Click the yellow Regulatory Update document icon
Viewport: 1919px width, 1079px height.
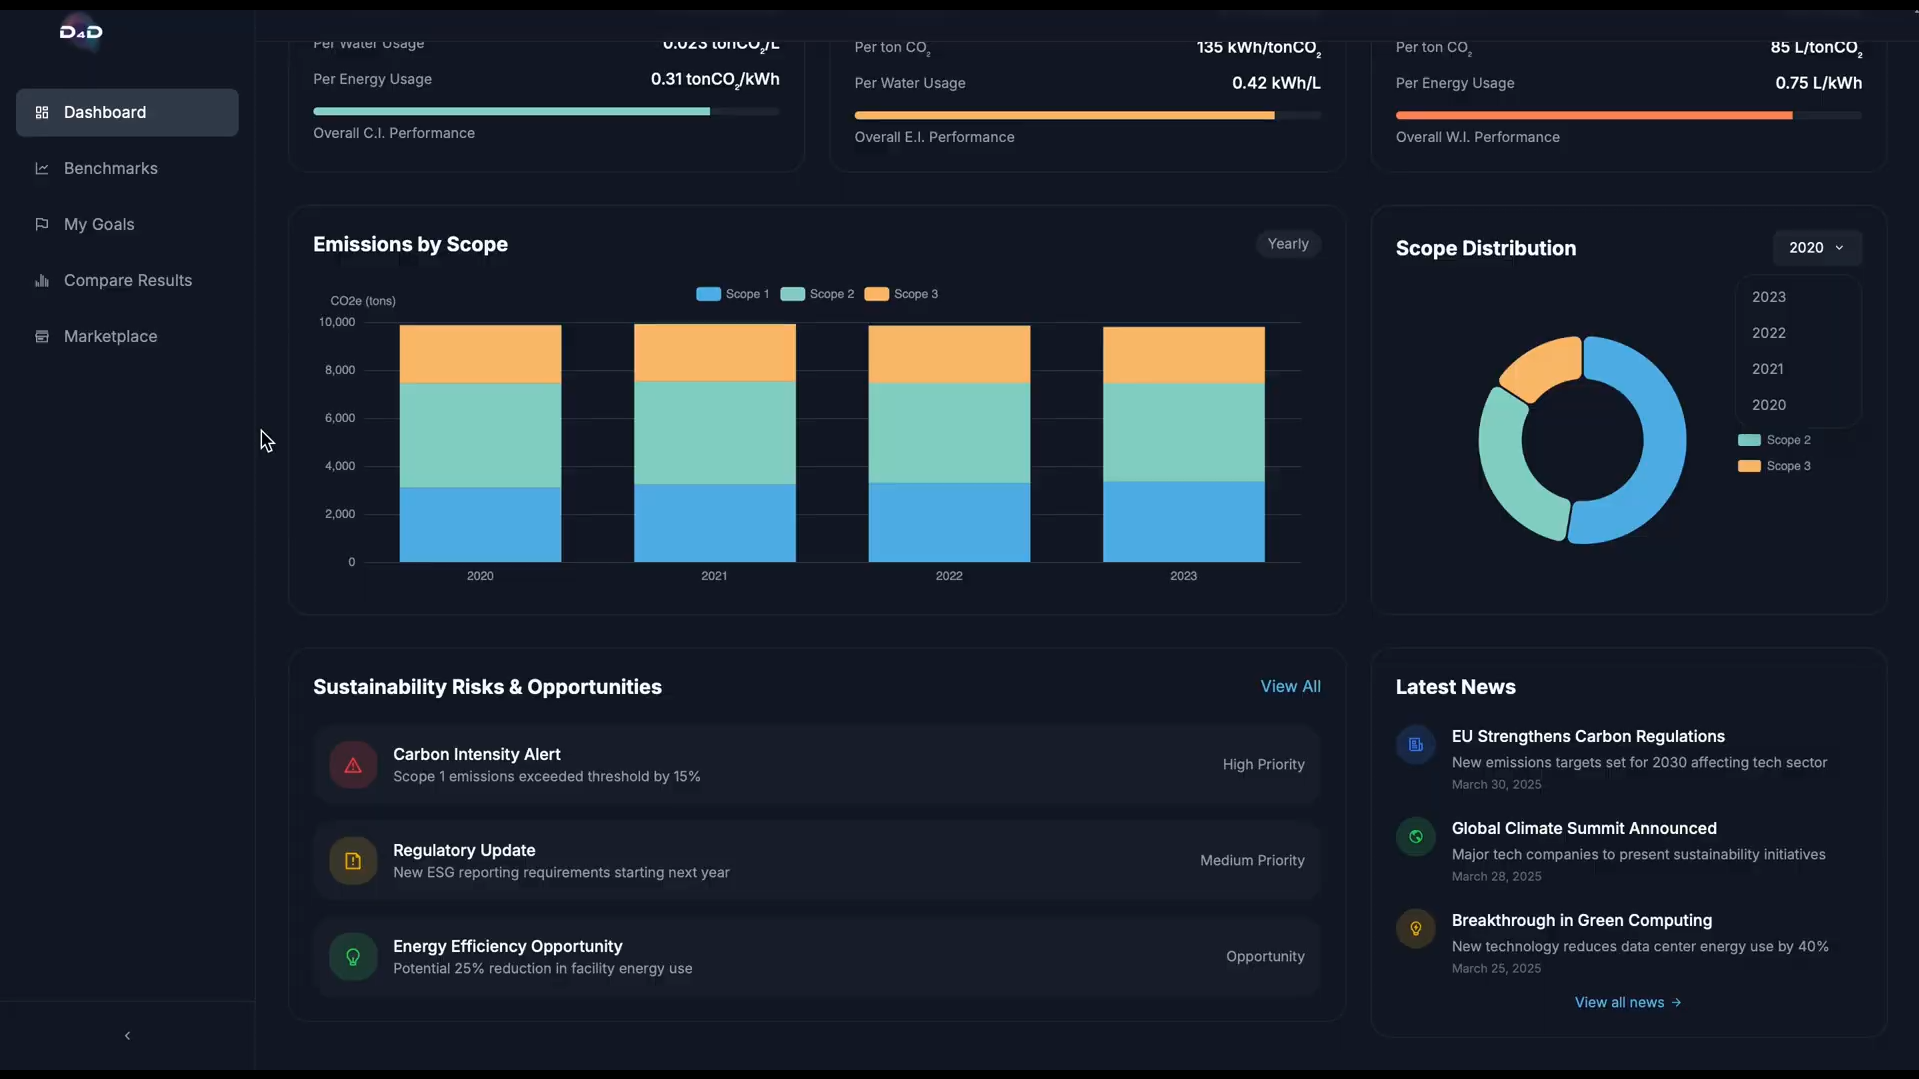pos(353,861)
